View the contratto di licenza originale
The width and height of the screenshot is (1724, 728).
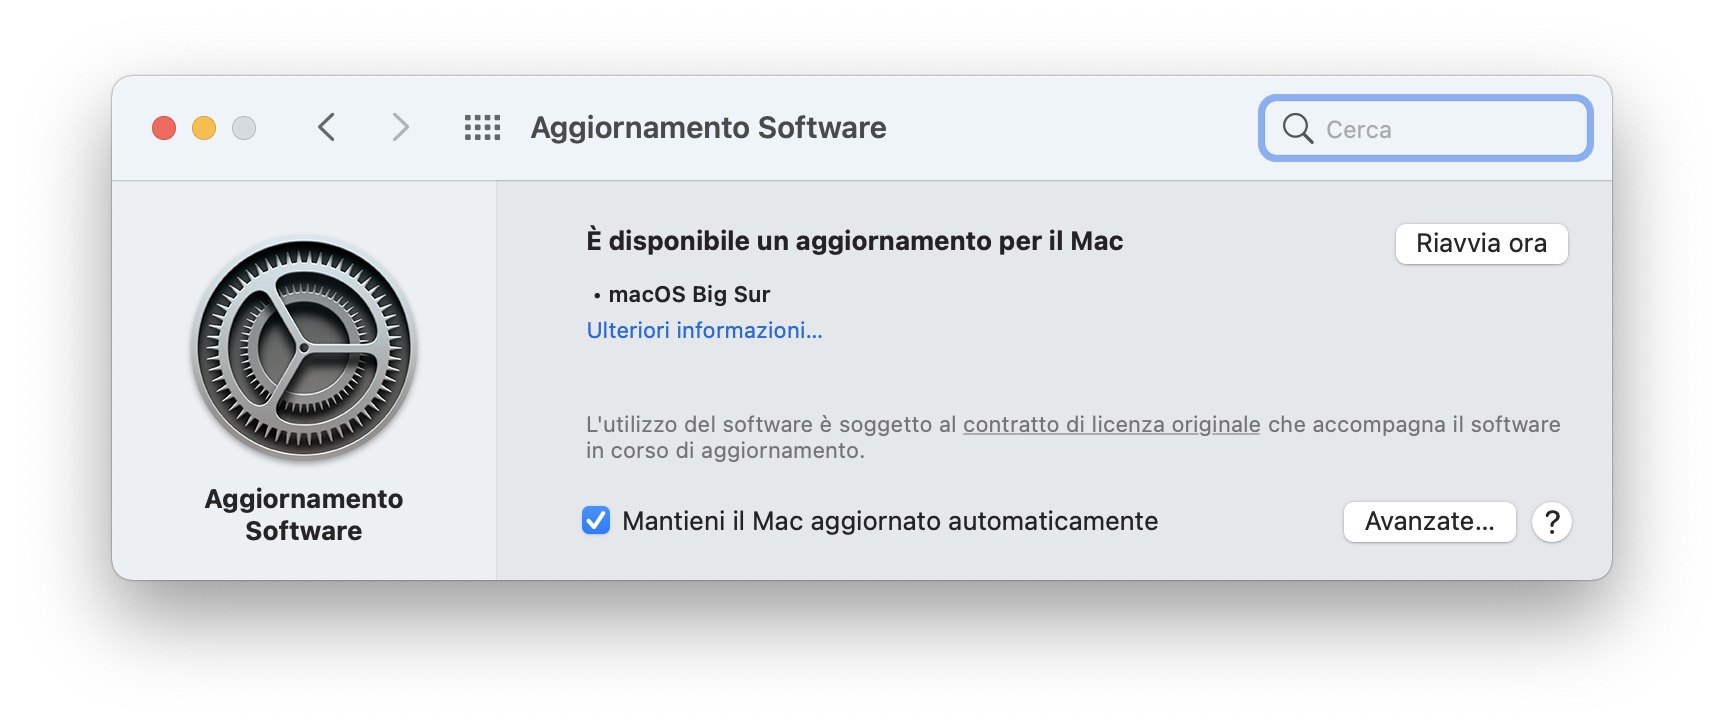(x=1111, y=424)
